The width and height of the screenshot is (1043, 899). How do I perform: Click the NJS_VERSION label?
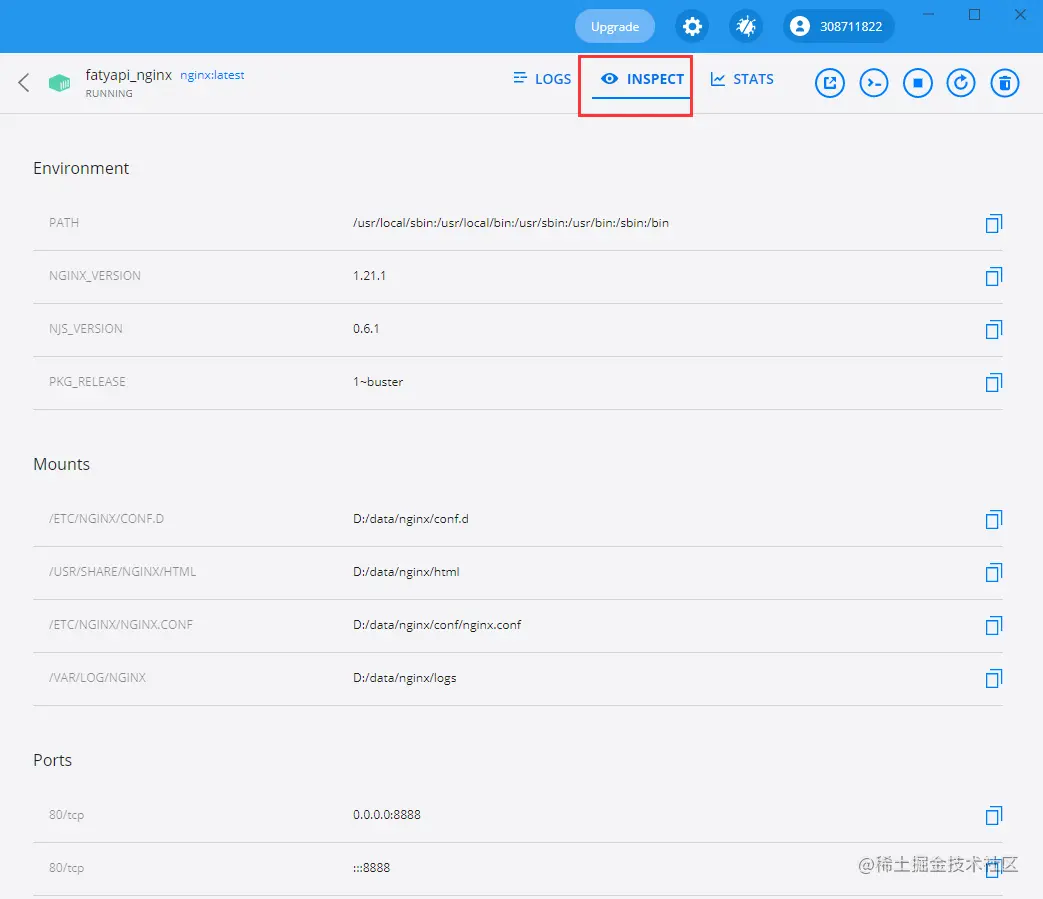pos(86,329)
